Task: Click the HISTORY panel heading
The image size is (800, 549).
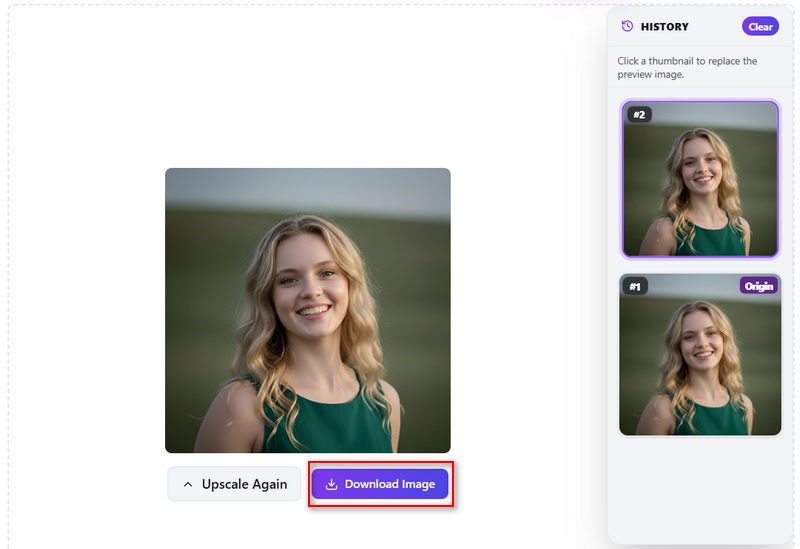Action: click(x=664, y=27)
